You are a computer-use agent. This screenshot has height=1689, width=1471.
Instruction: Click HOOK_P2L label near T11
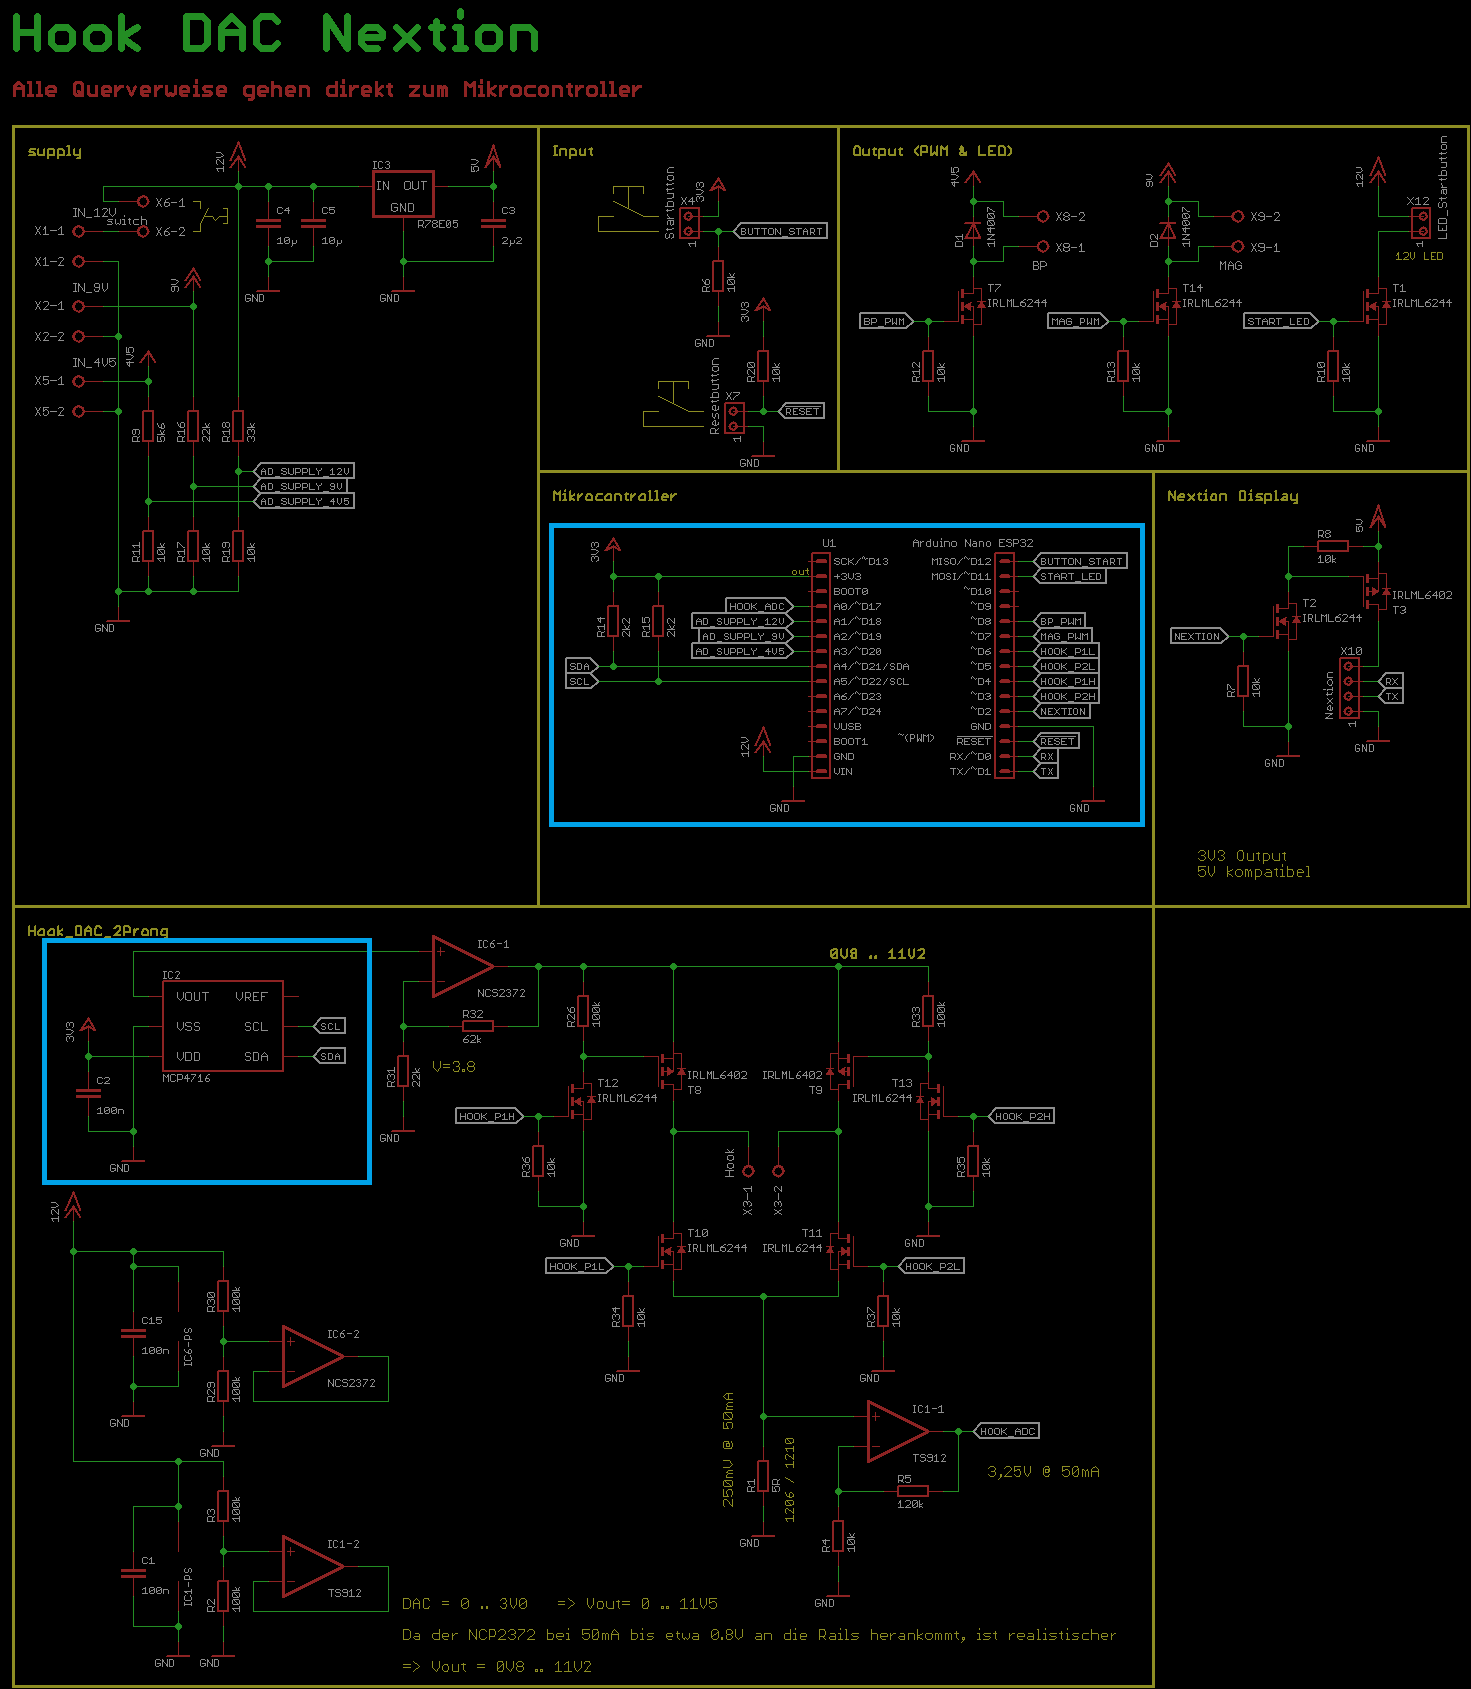(x=931, y=1266)
